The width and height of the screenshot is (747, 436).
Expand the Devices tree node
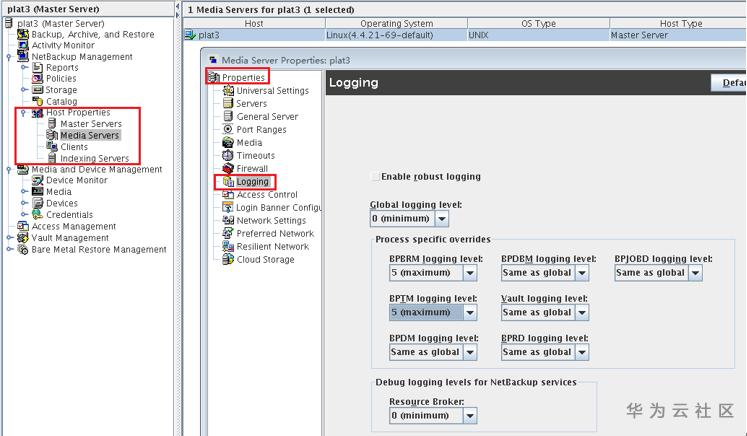point(24,203)
